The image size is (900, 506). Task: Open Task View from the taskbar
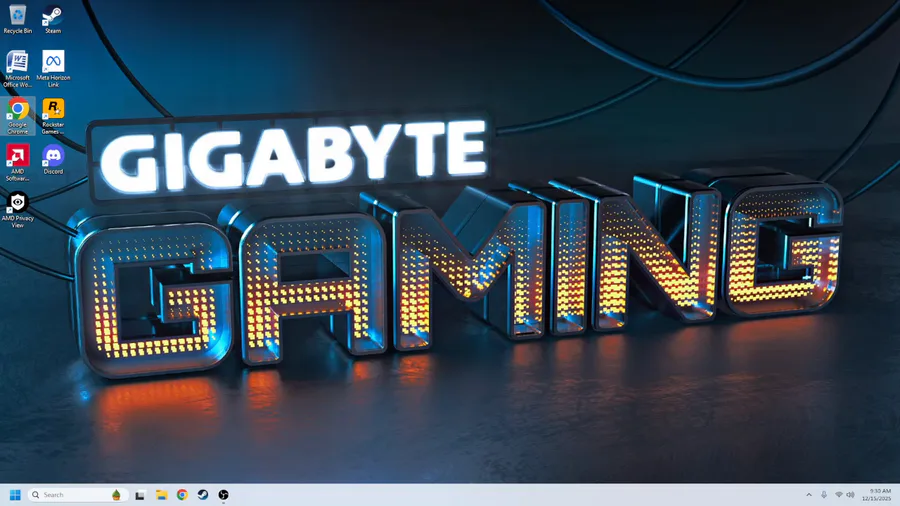pos(140,495)
